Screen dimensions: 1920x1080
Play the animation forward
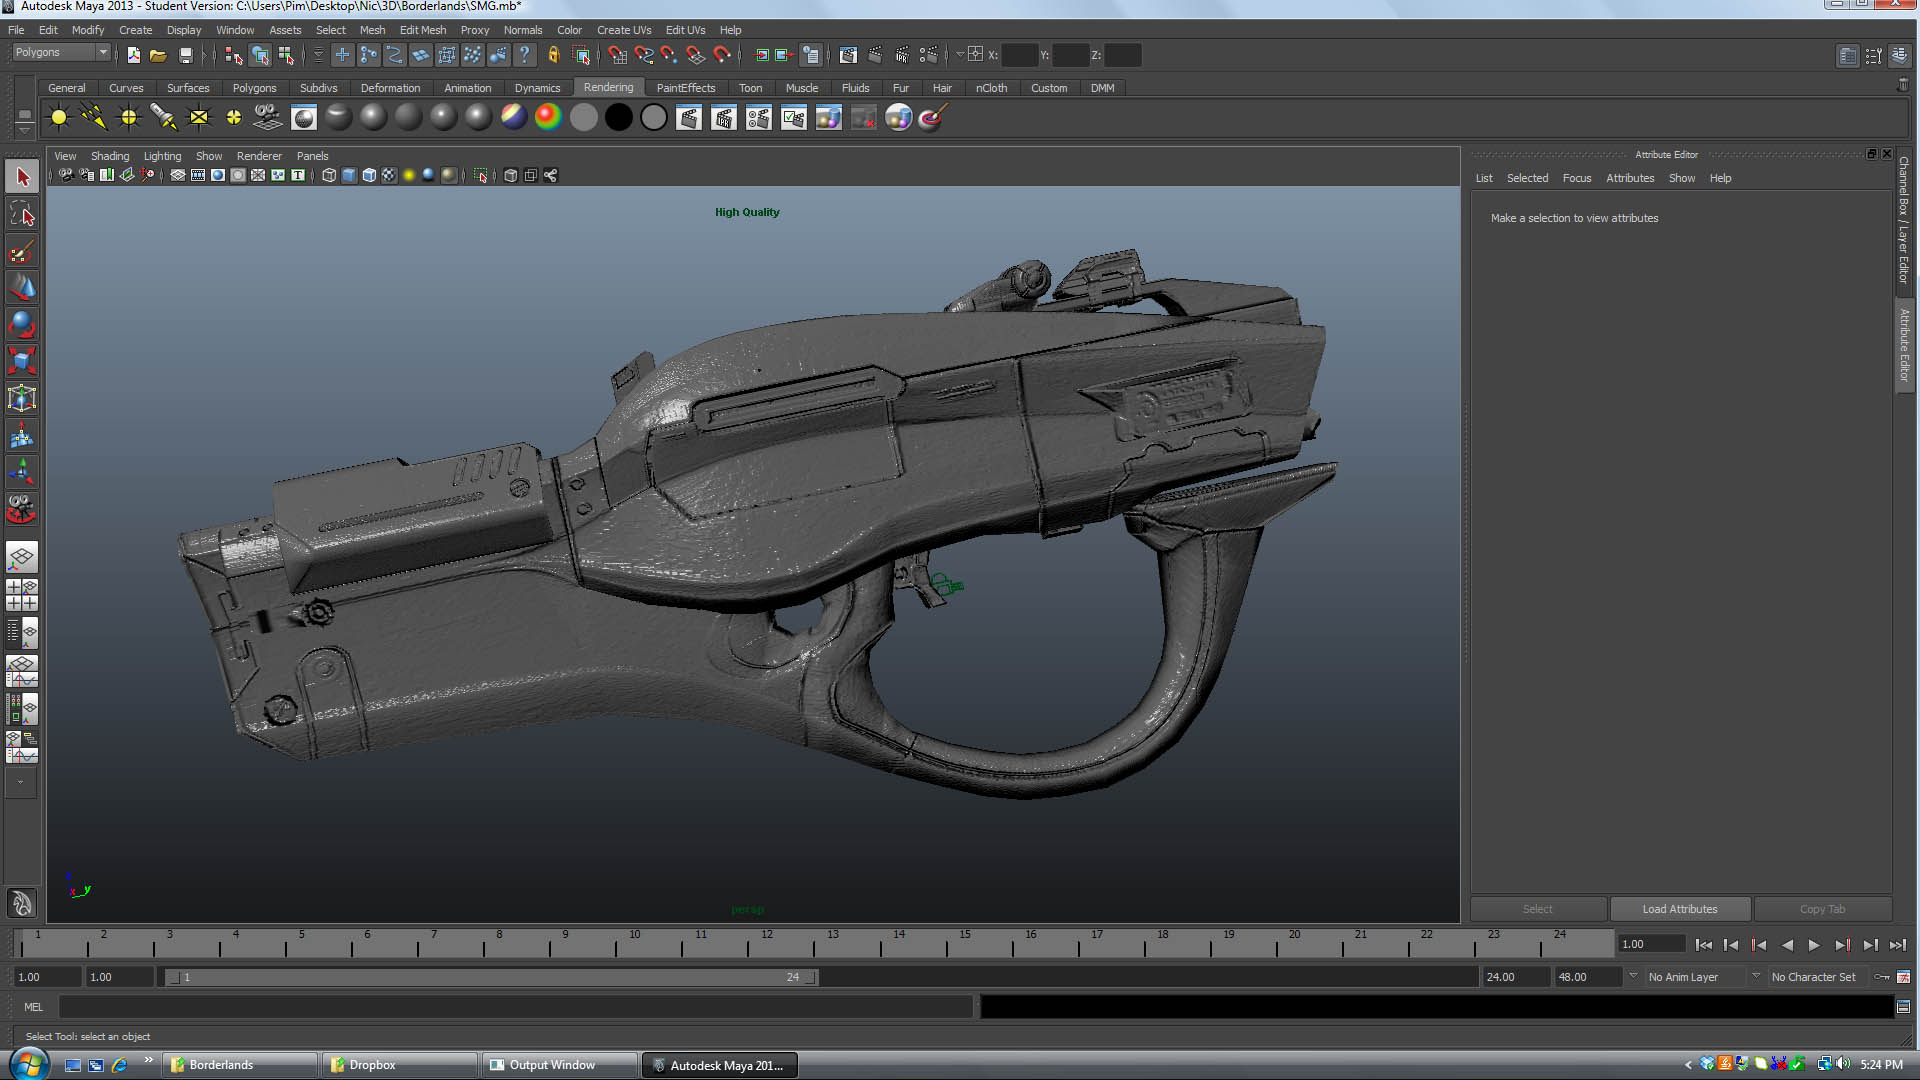(x=1814, y=945)
